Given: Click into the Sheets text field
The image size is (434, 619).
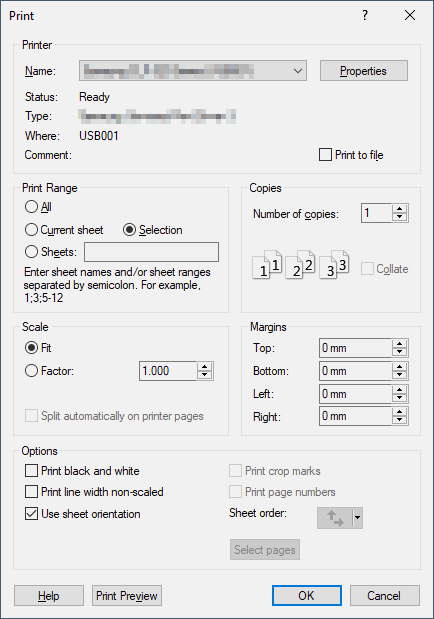Looking at the screenshot, I should pyautogui.click(x=151, y=252).
